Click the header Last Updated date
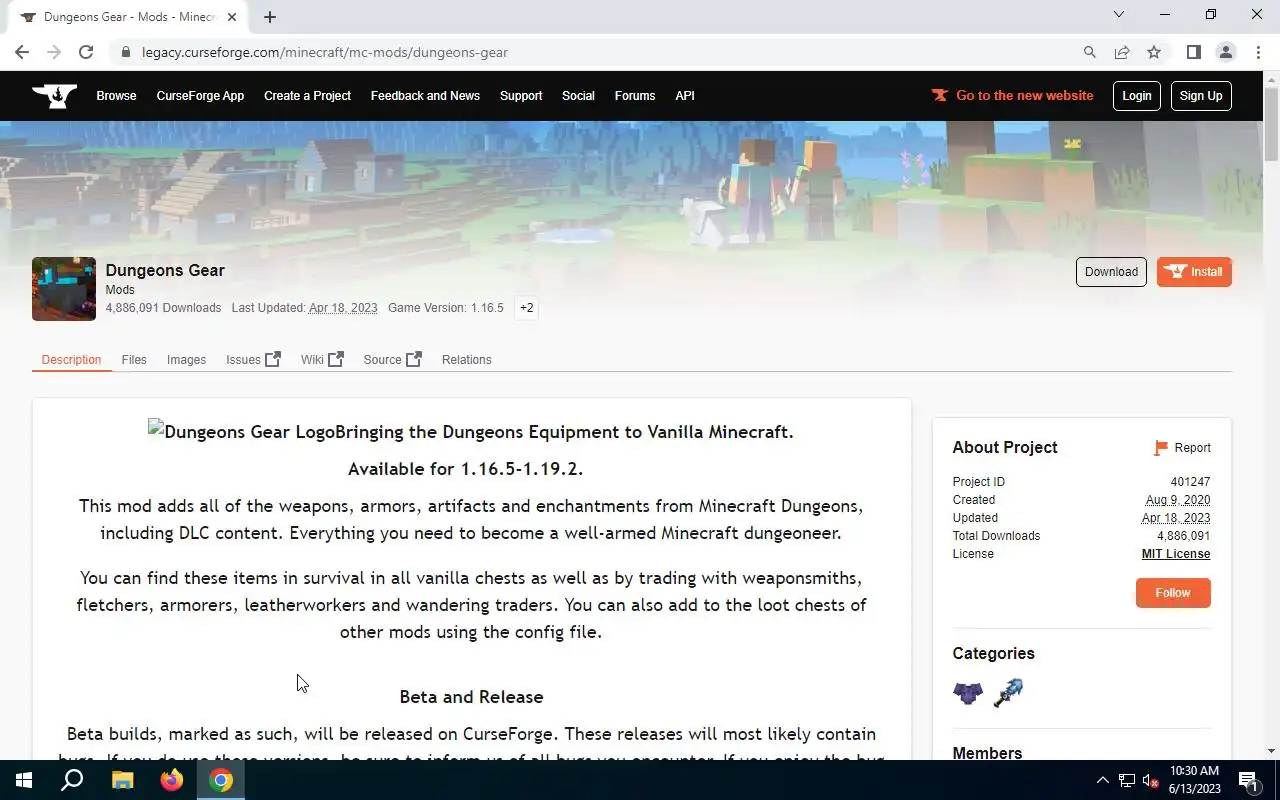This screenshot has height=800, width=1280. click(343, 308)
